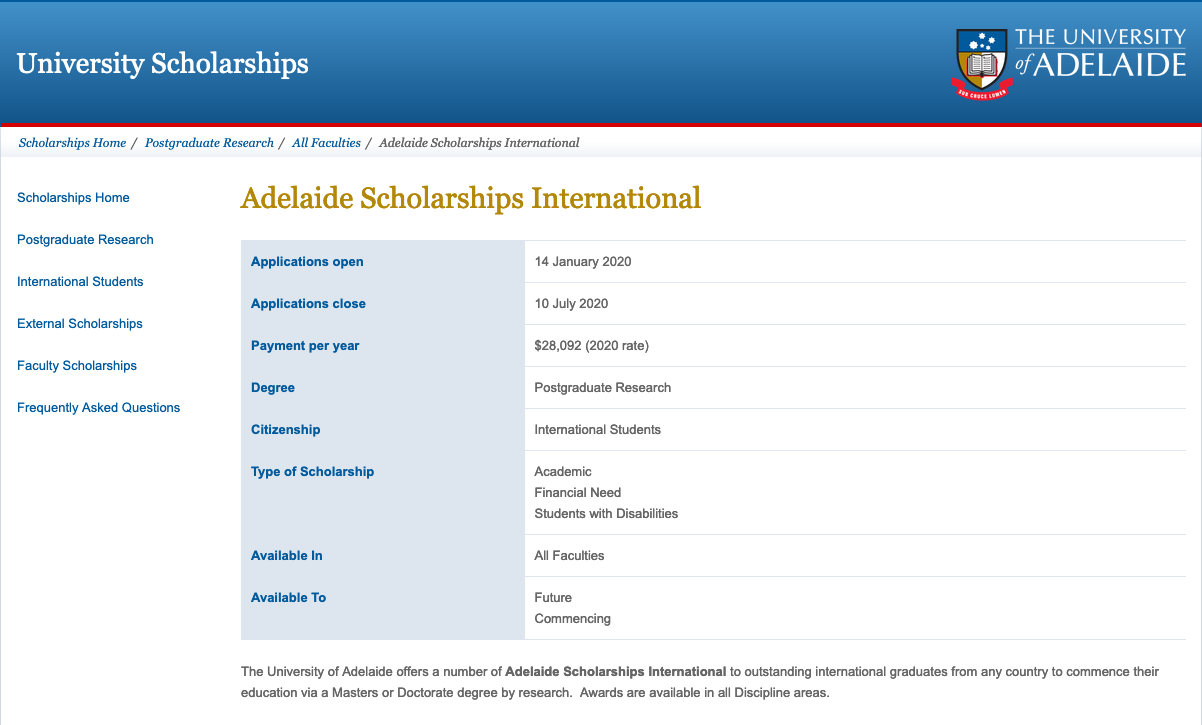Open Scholarships Home in sidebar

tap(73, 198)
